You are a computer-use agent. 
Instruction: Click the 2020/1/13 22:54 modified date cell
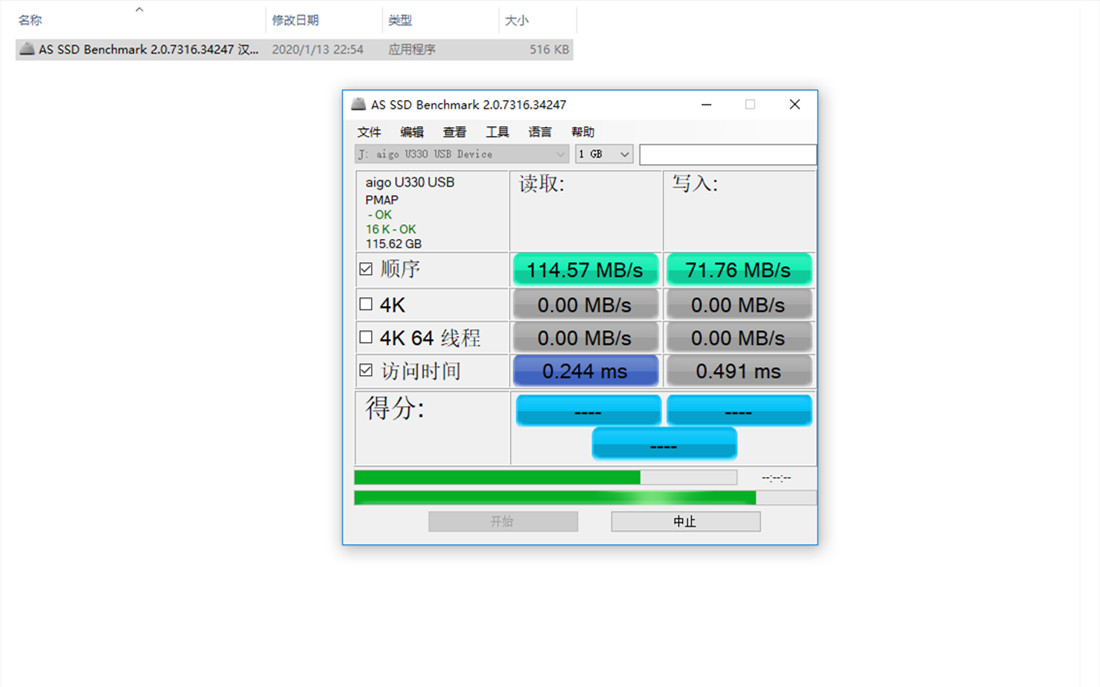point(318,49)
